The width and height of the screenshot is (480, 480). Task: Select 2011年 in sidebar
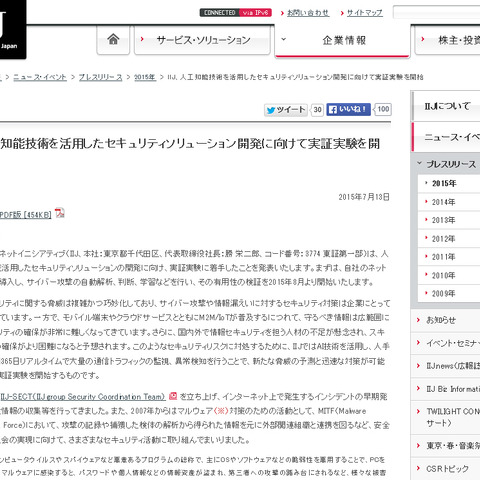pyautogui.click(x=449, y=257)
